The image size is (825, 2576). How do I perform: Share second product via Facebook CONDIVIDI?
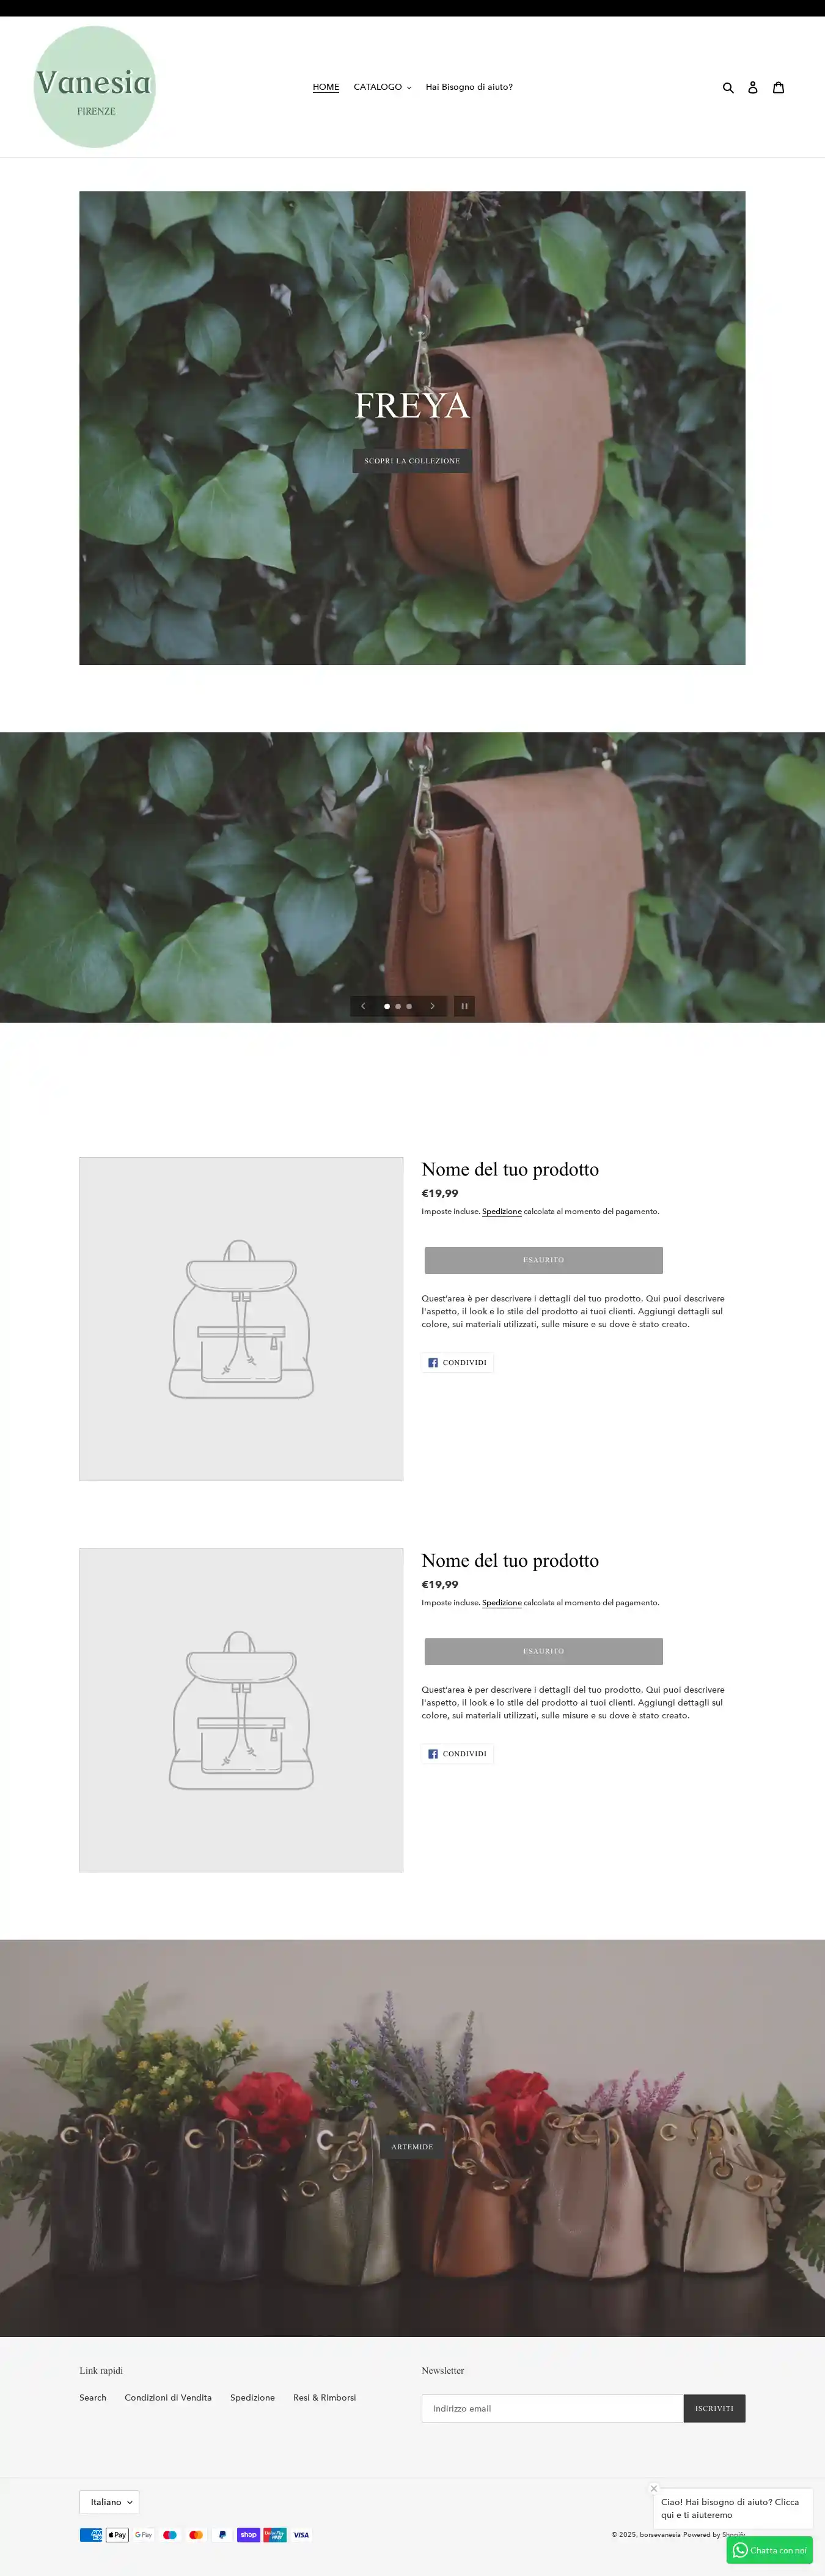pyautogui.click(x=458, y=1753)
